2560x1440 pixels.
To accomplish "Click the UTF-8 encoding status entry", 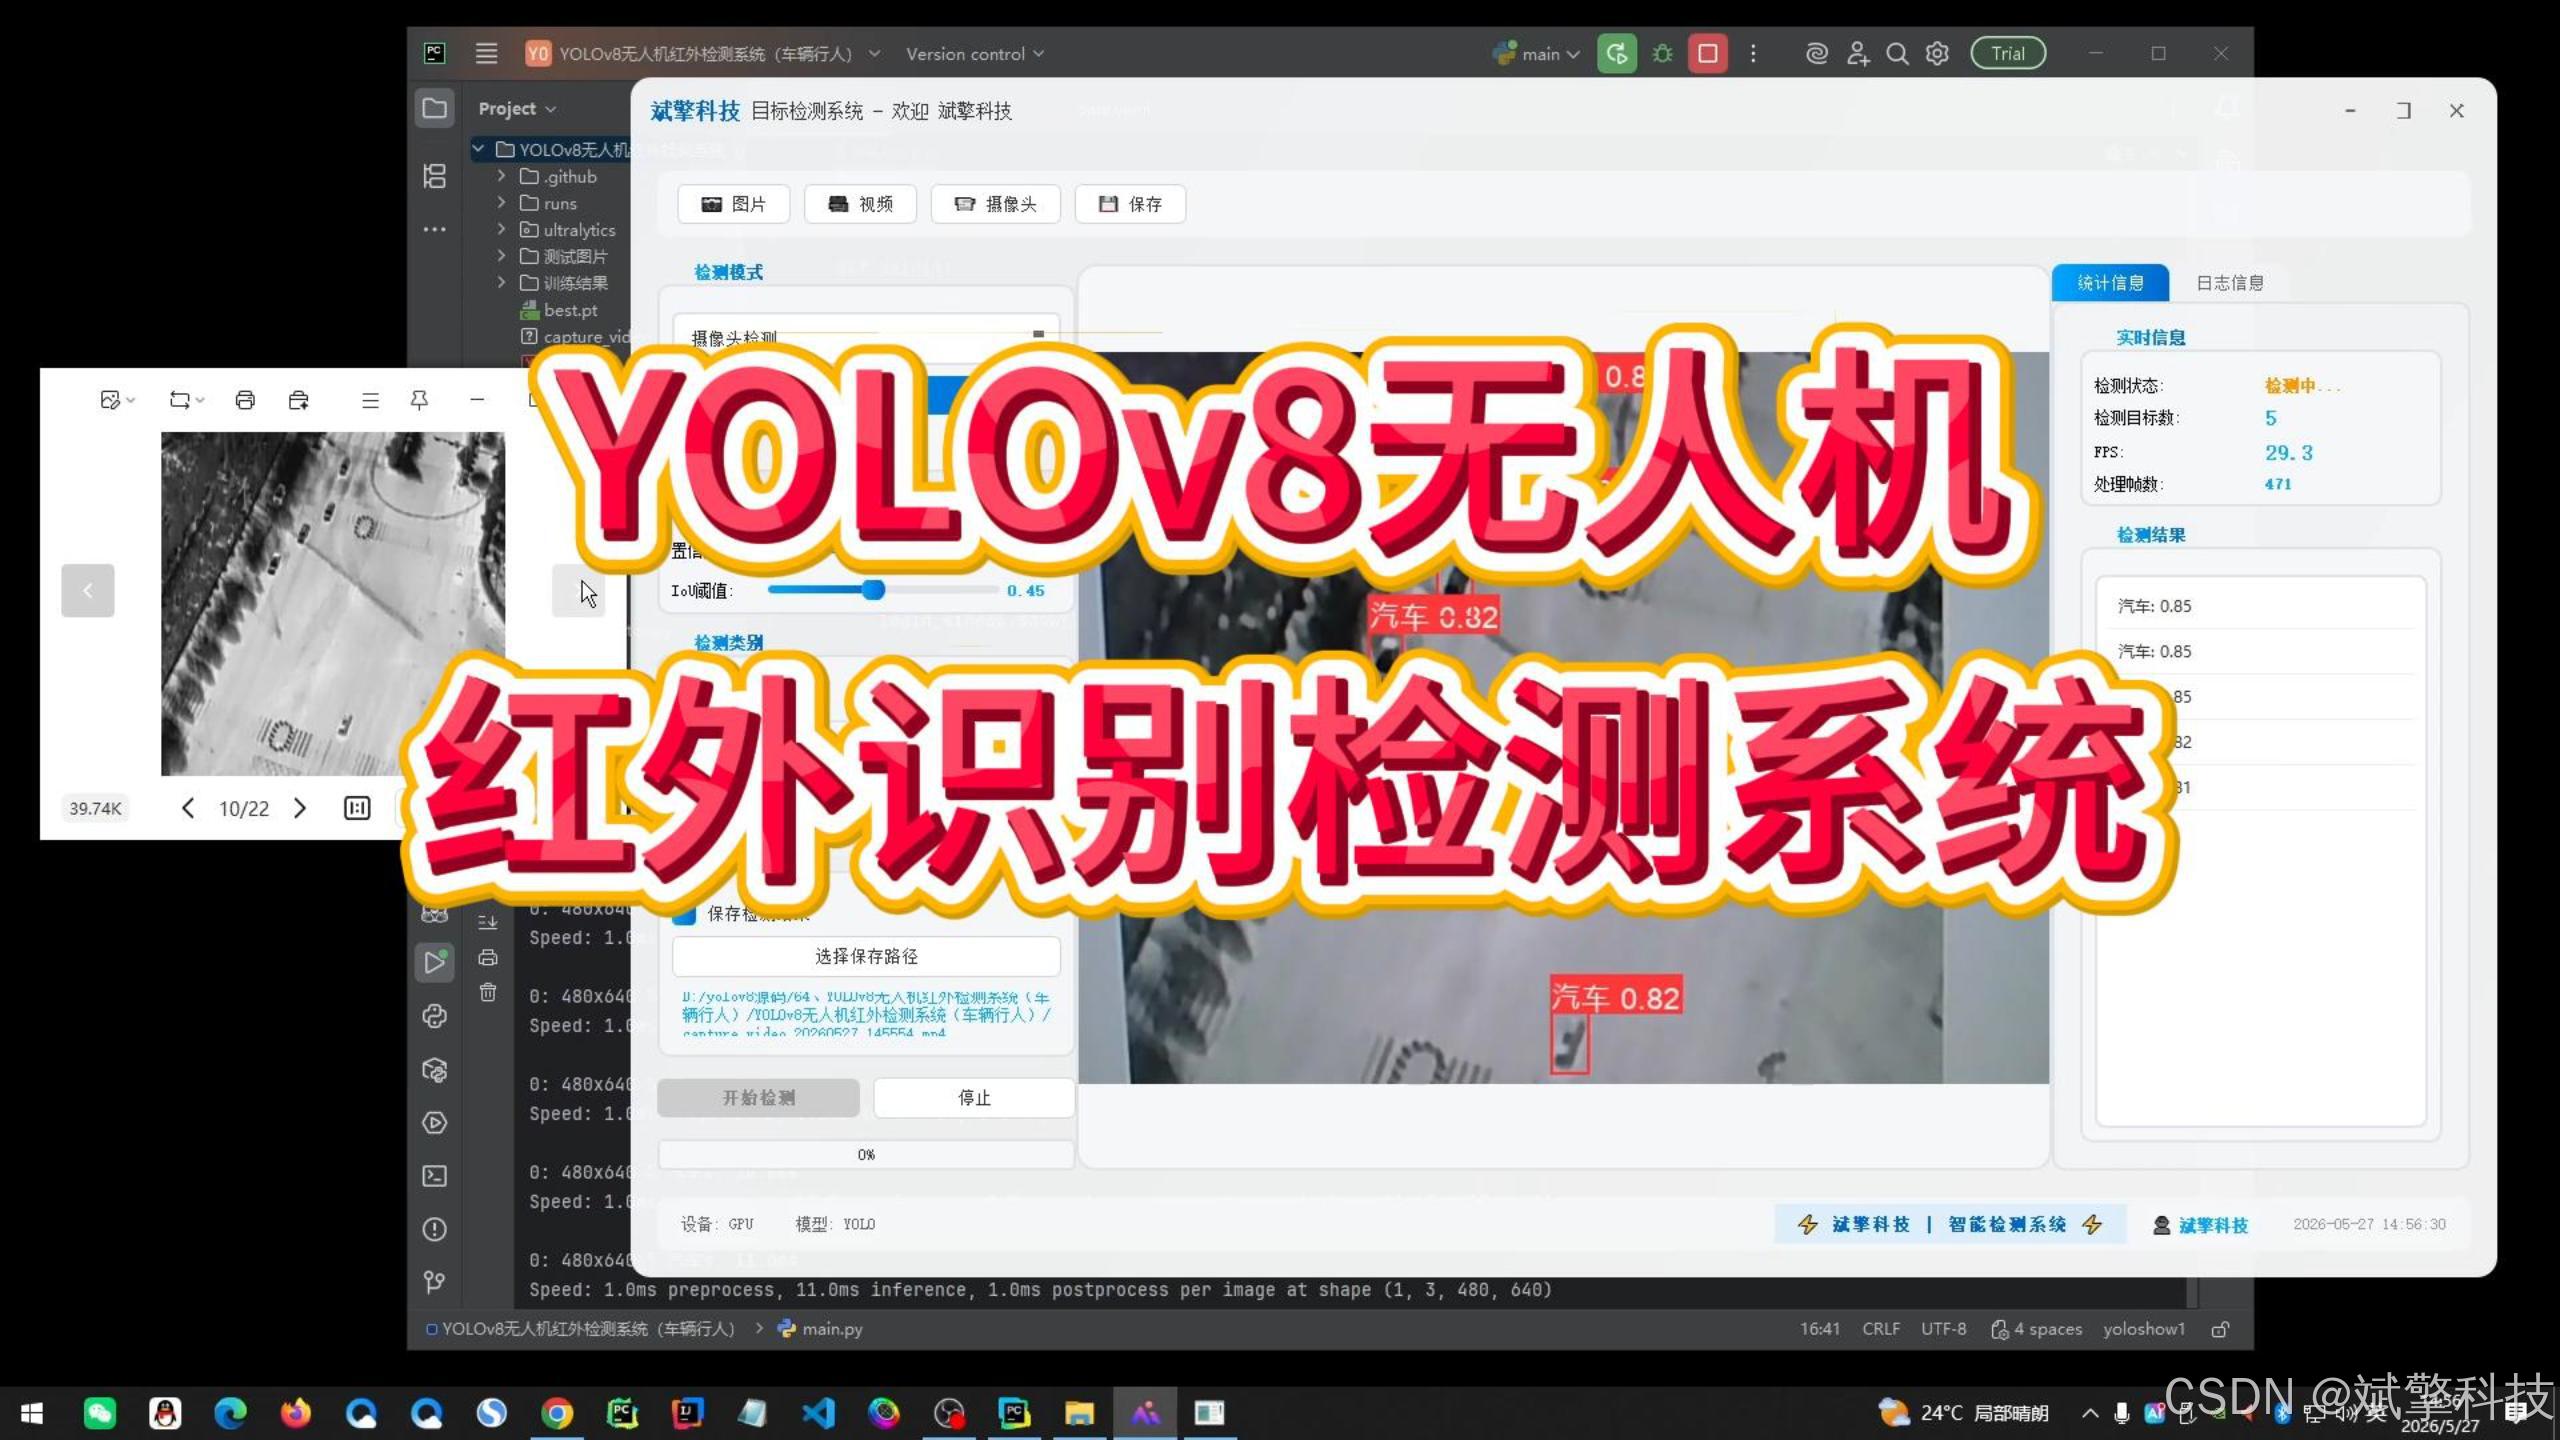I will tap(1943, 1329).
